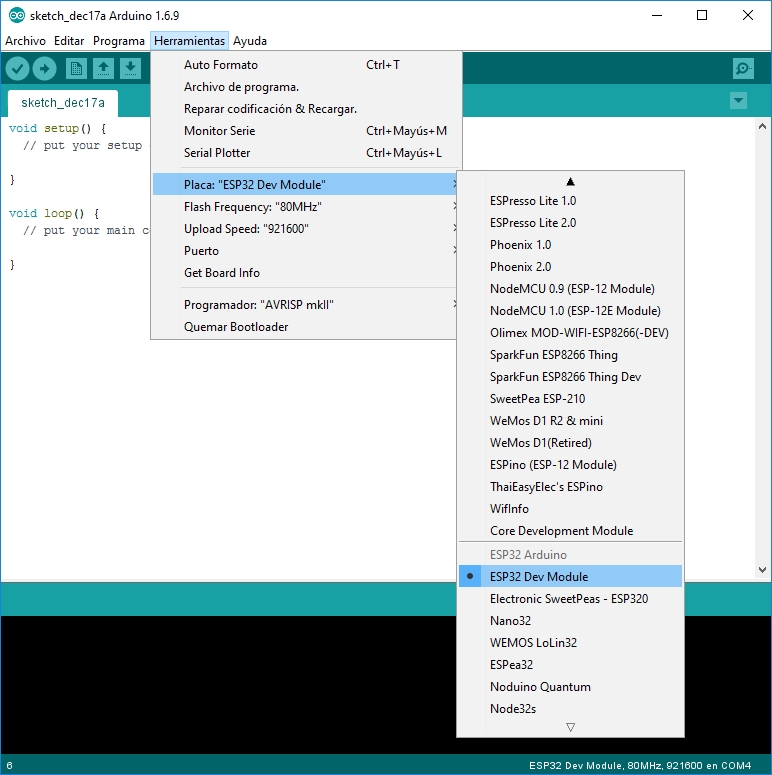Select the ESPea32 board
The height and width of the screenshot is (775, 772).
click(570, 665)
